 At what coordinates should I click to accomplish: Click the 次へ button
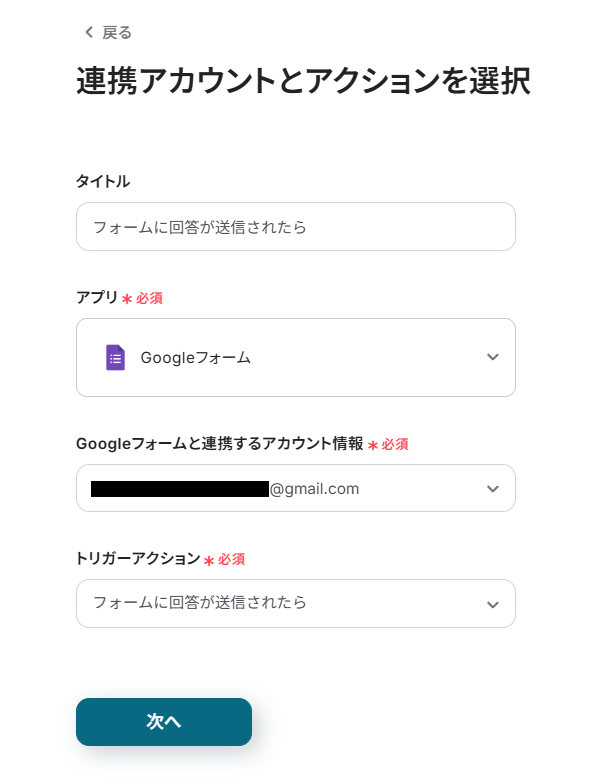click(164, 721)
